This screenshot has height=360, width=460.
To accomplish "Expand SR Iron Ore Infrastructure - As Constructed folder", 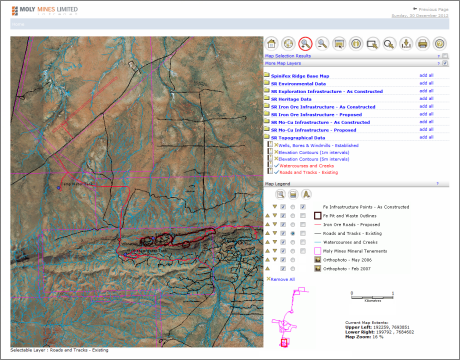I will 267,106.
